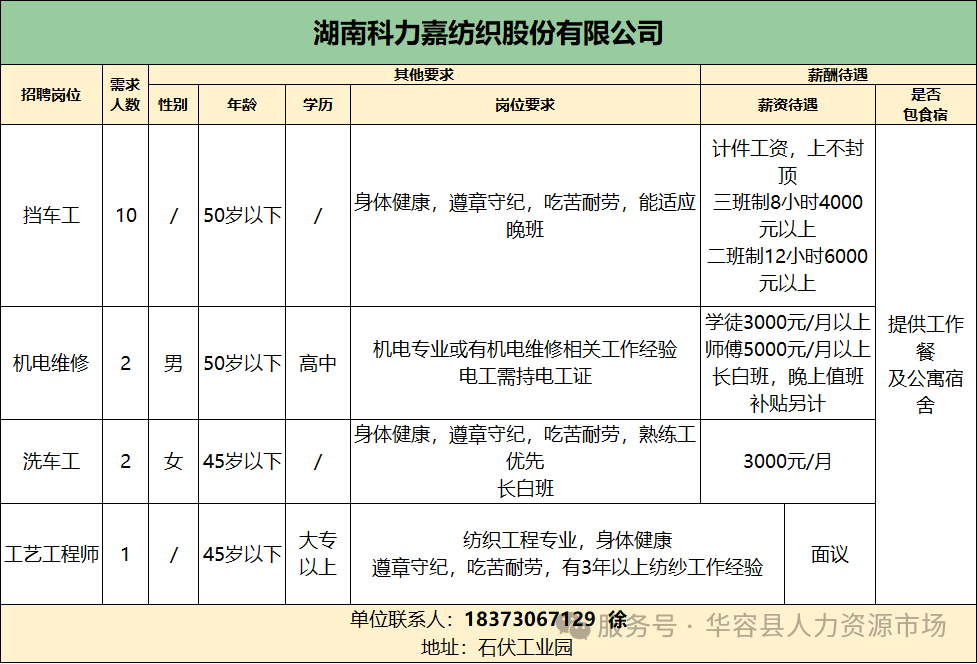Image resolution: width=977 pixels, height=664 pixels.
Task: Select the salary cell showing 面议
Action: click(x=830, y=554)
